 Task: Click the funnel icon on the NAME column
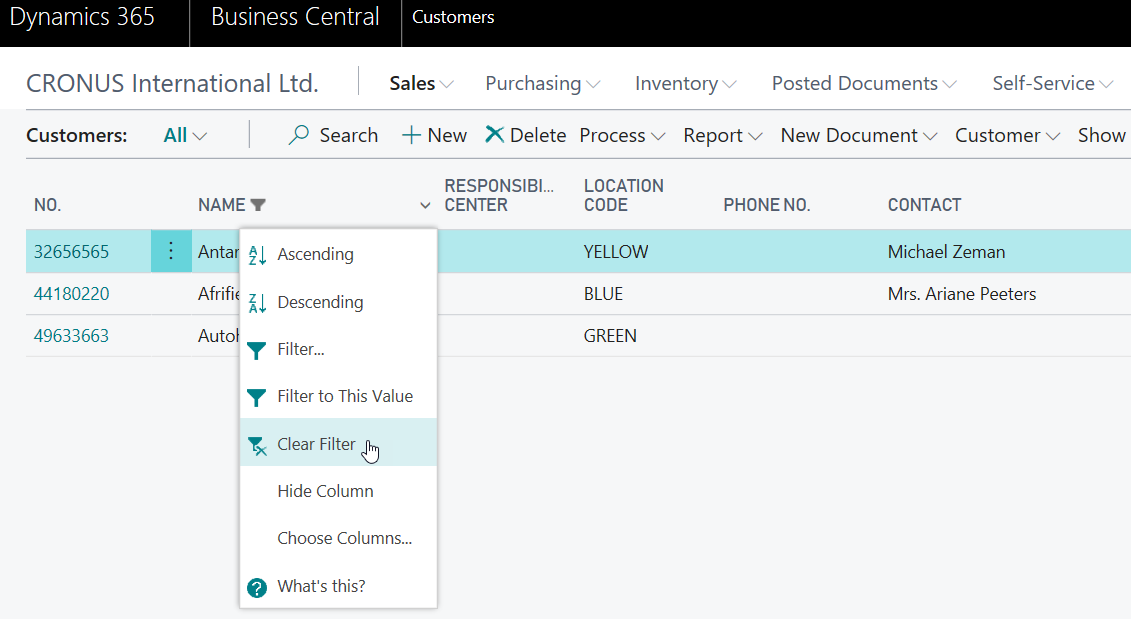258,205
